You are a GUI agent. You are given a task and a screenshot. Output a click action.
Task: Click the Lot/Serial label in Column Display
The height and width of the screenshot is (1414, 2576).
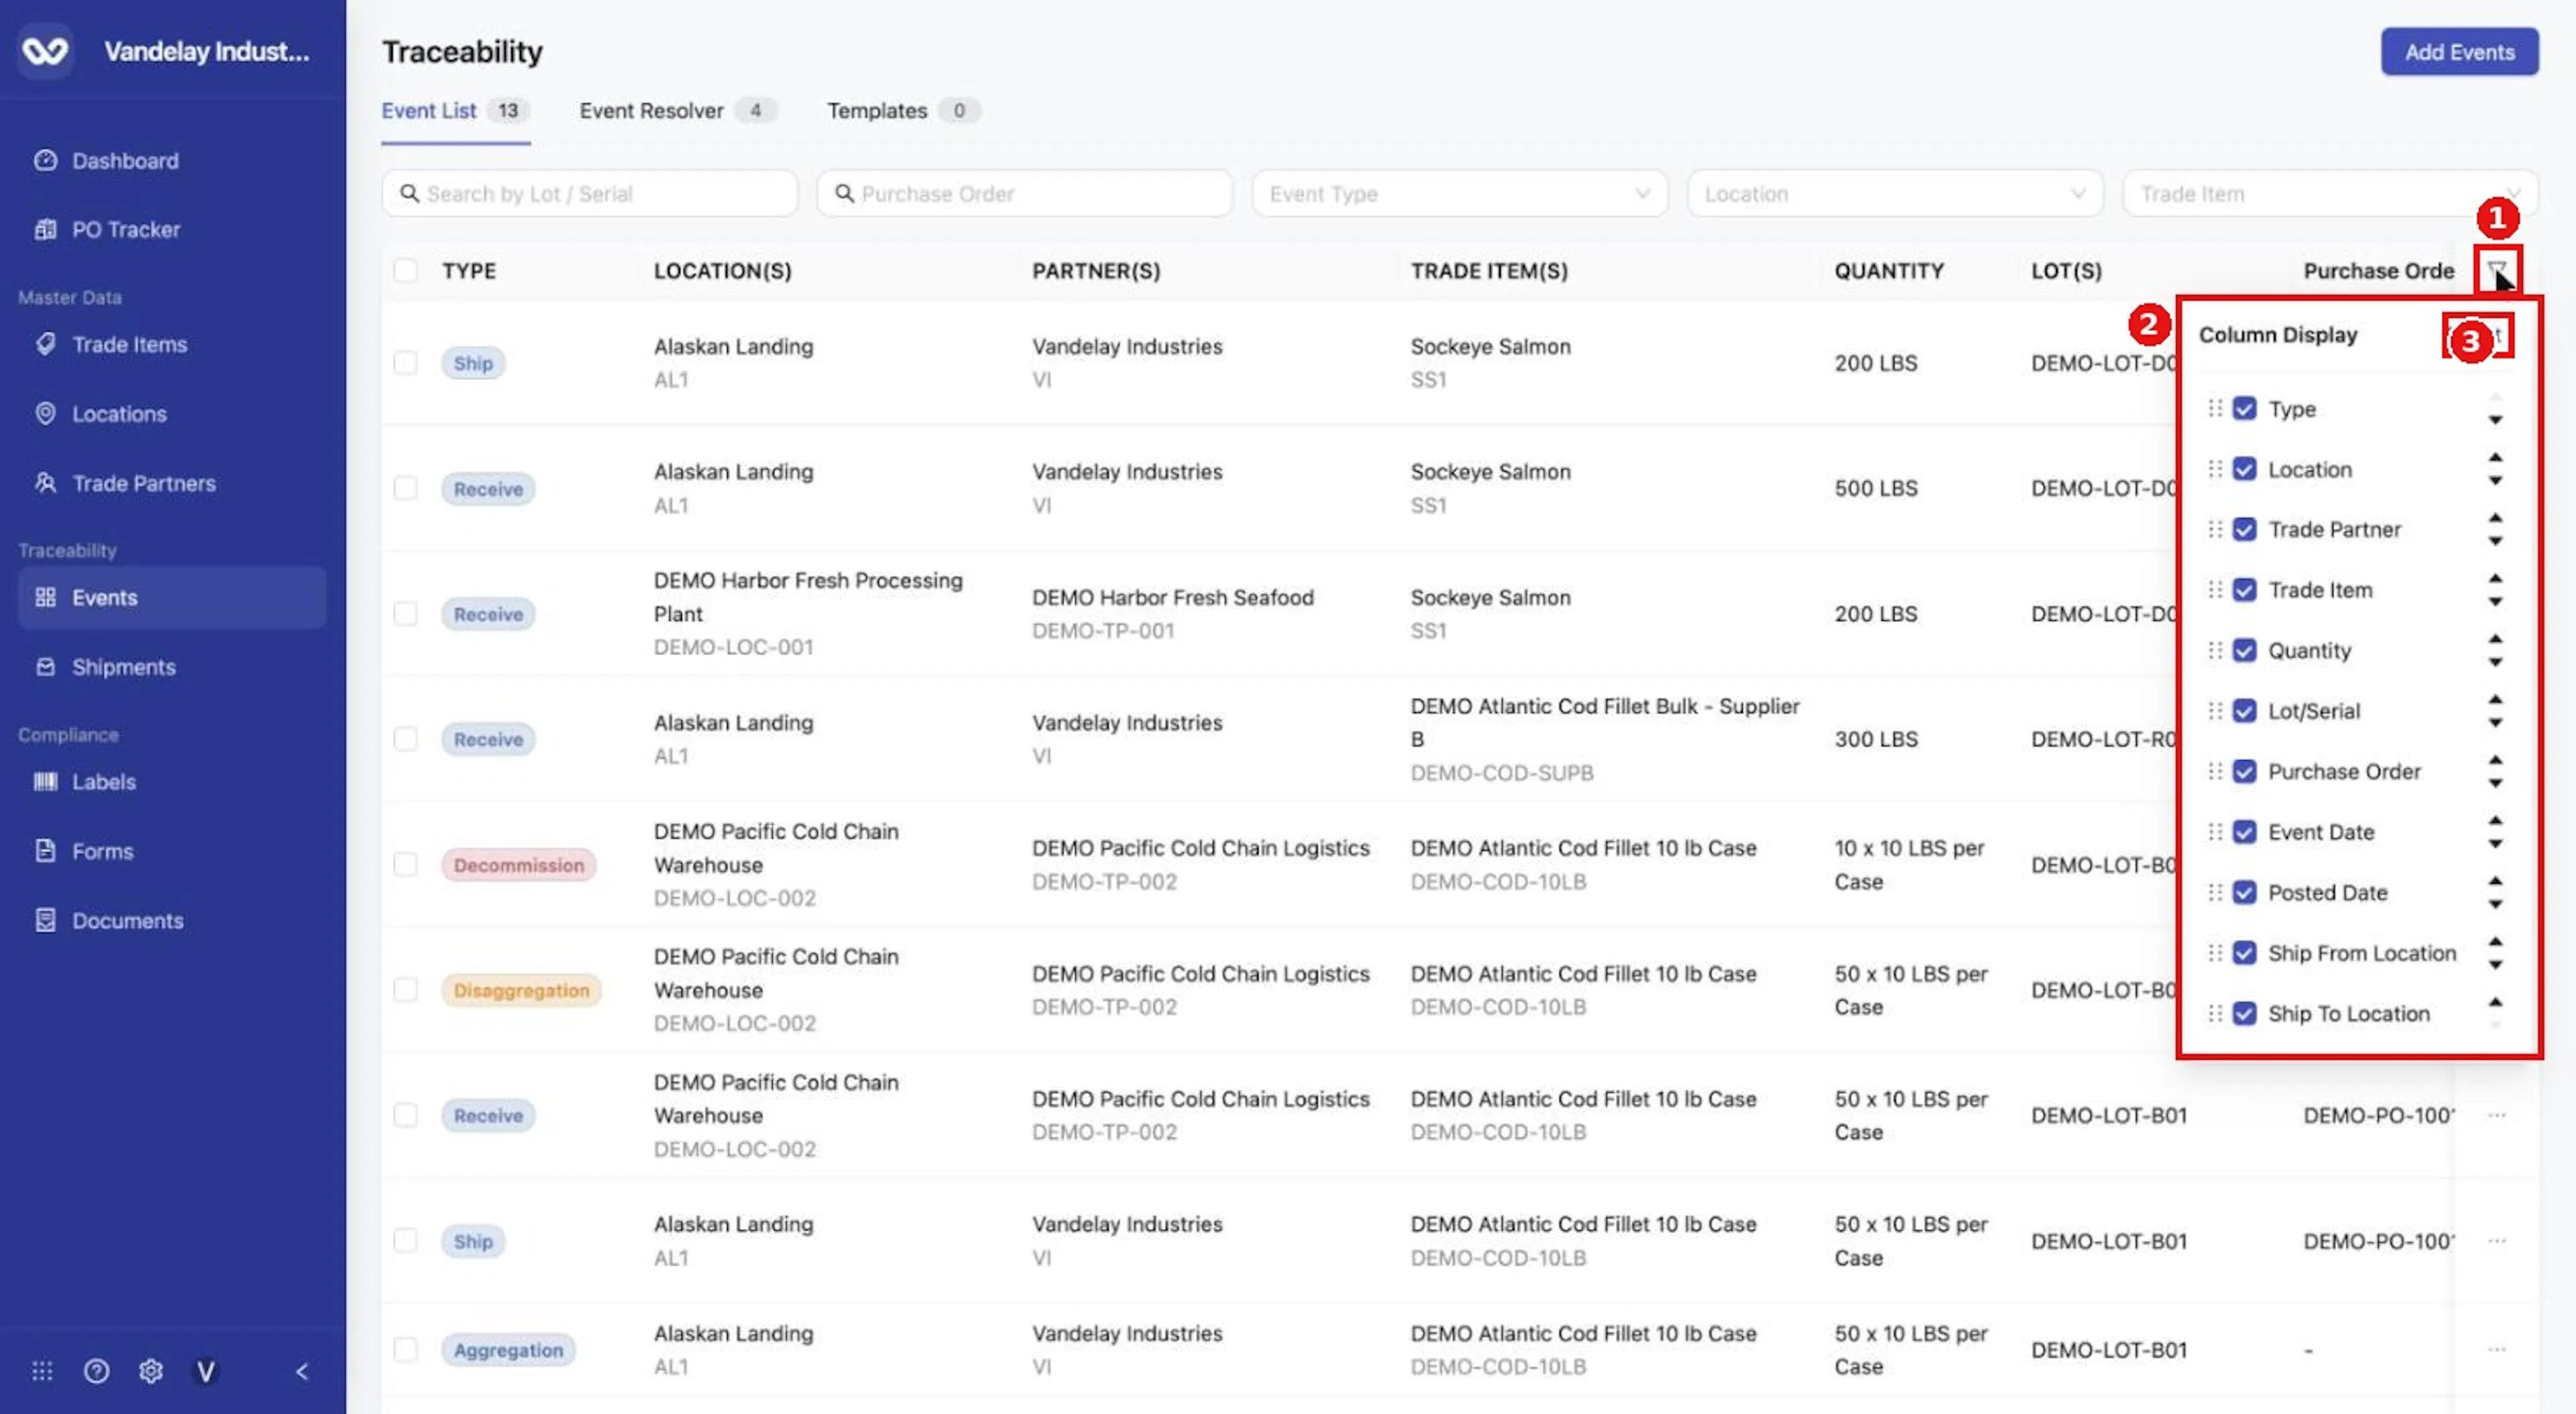(2313, 711)
